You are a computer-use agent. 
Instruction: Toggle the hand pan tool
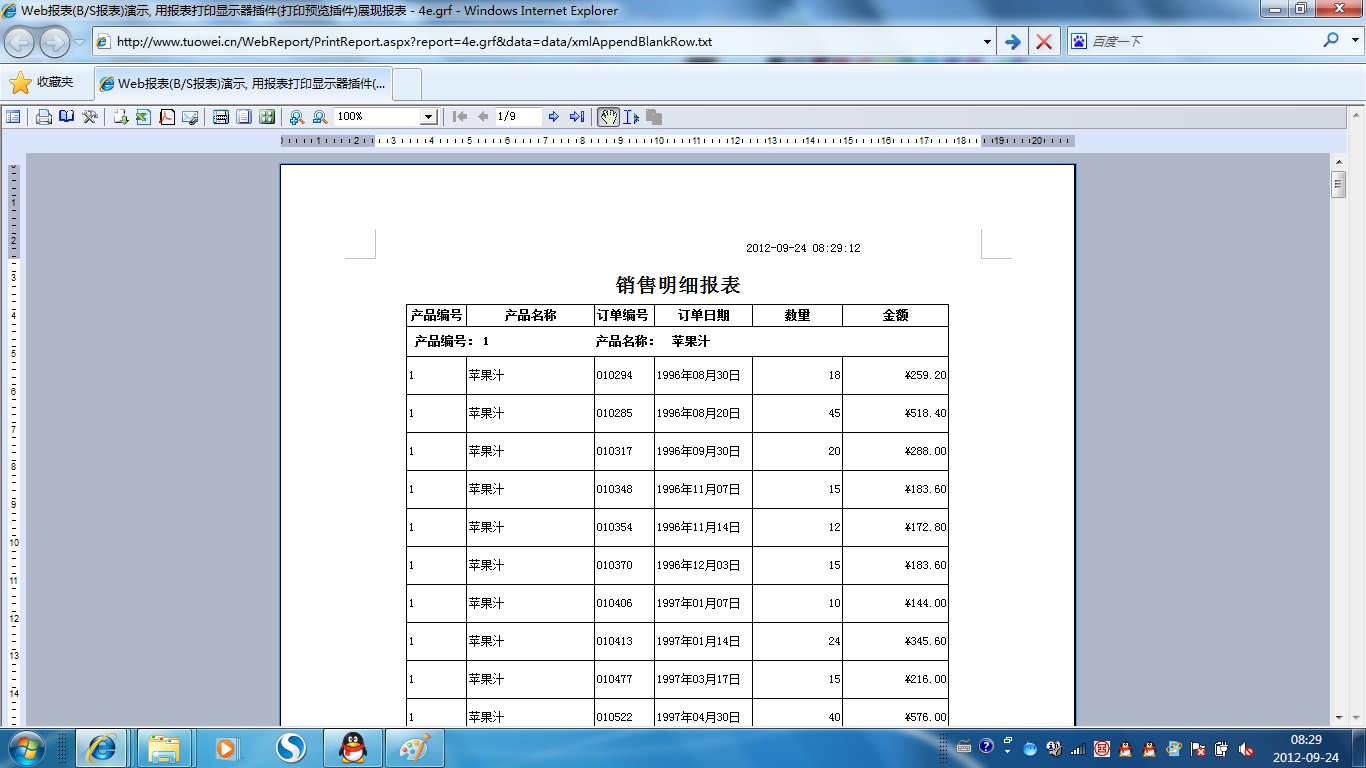tap(608, 117)
